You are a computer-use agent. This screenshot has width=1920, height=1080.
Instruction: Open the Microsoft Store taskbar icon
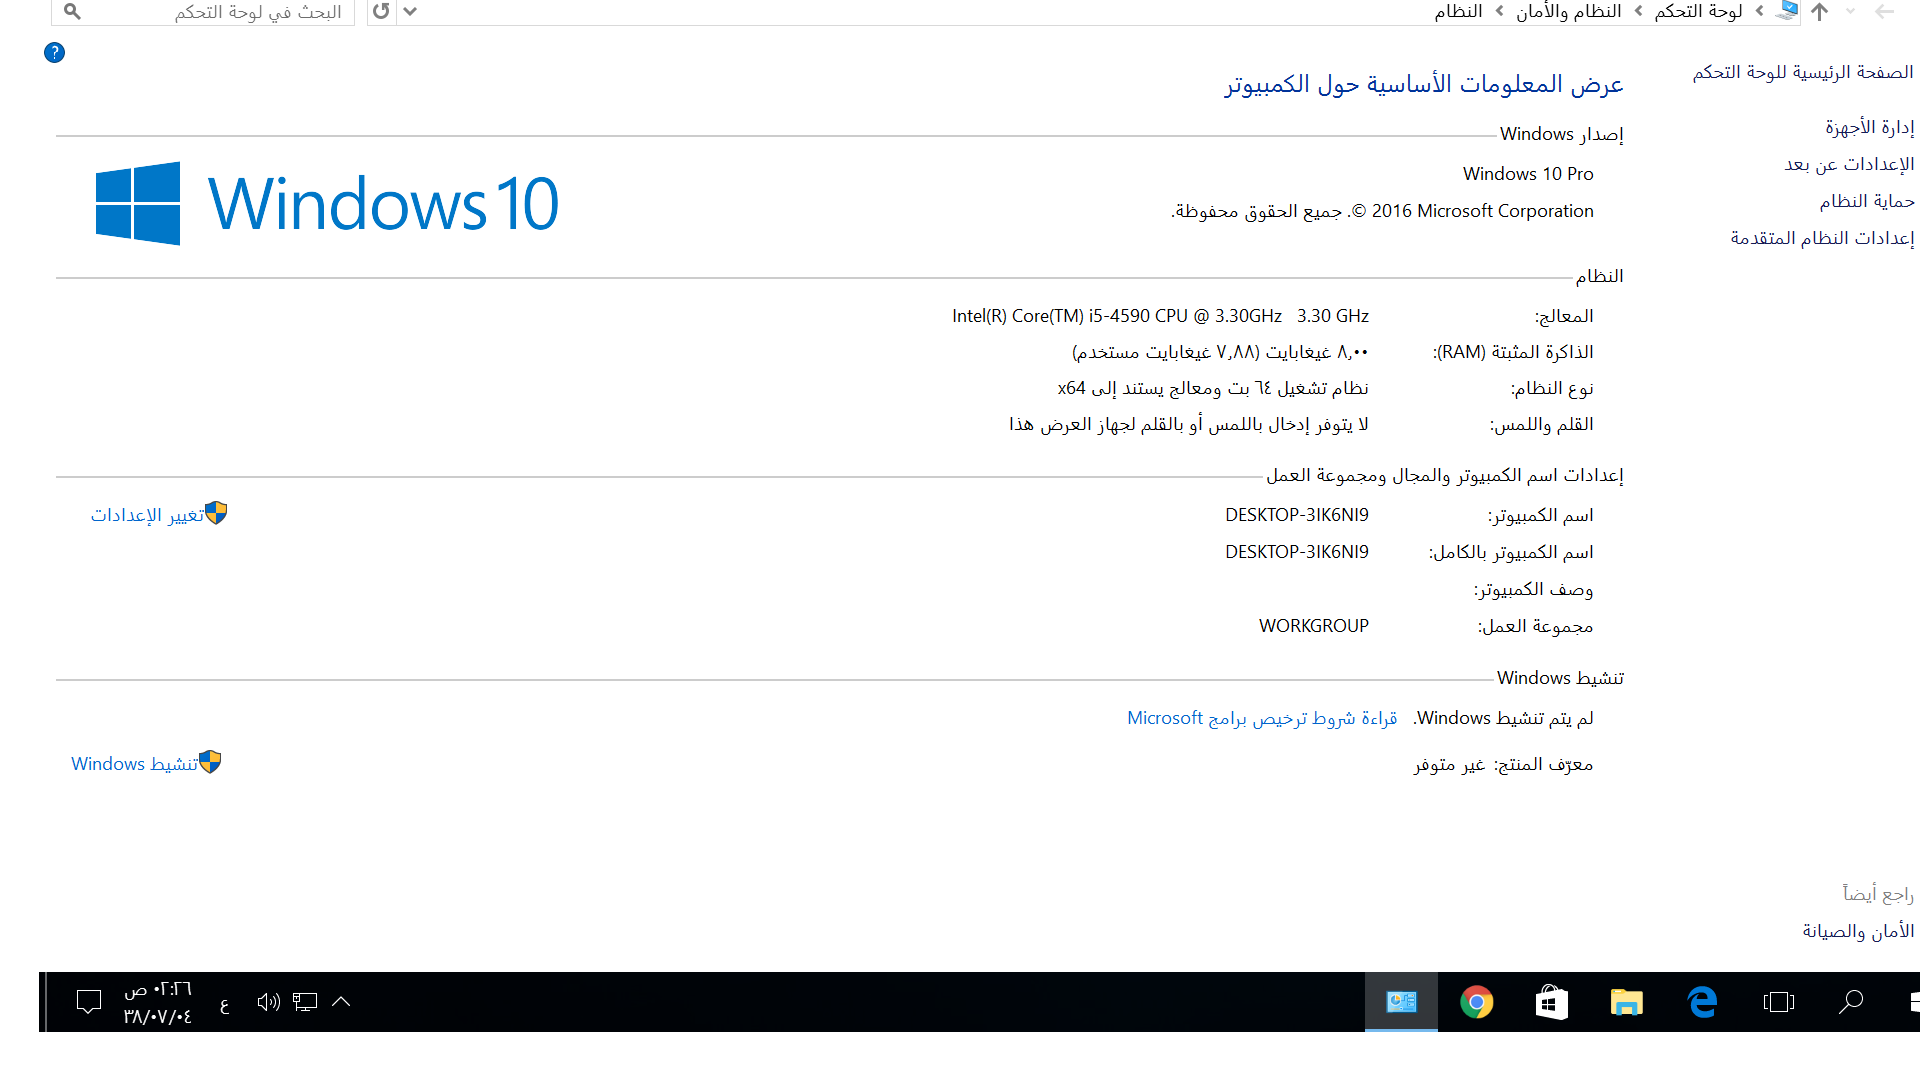(1552, 1002)
